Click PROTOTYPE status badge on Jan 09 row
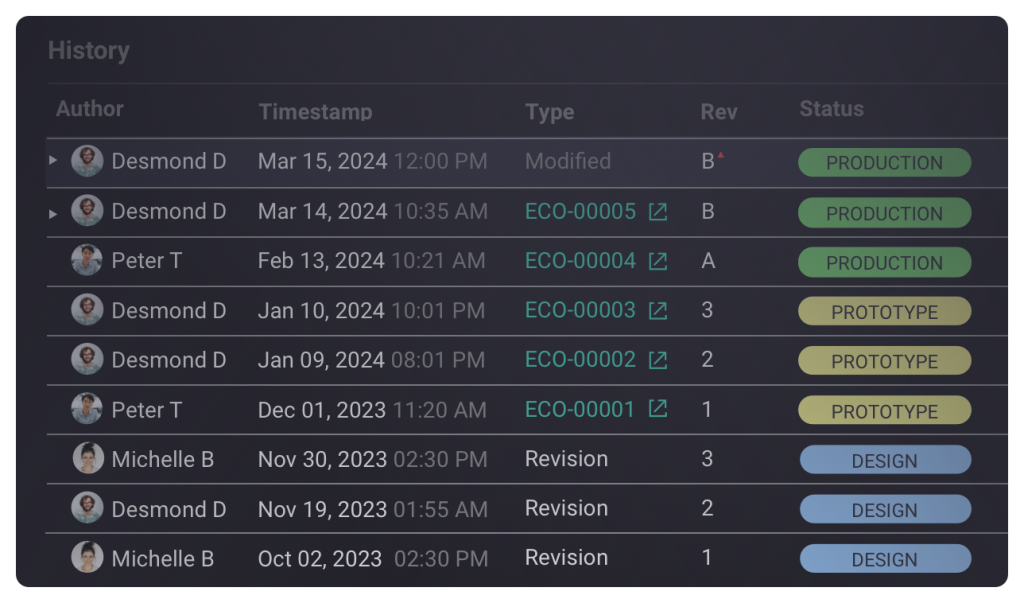Image resolution: width=1024 pixels, height=603 pixels. click(x=884, y=361)
